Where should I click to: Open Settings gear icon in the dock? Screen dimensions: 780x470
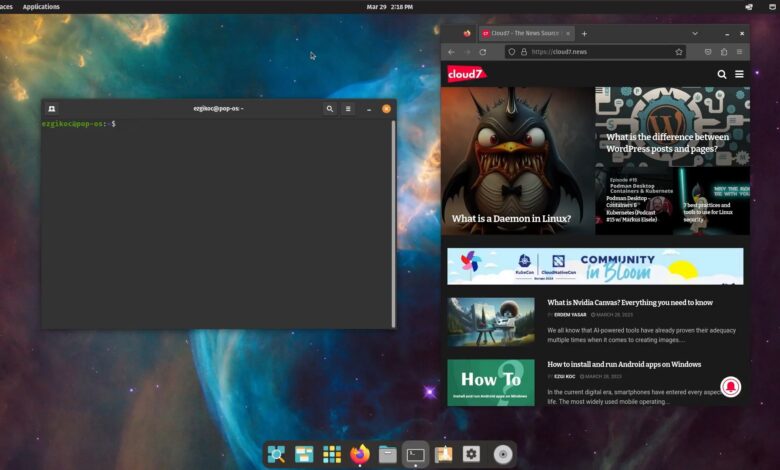click(x=471, y=454)
